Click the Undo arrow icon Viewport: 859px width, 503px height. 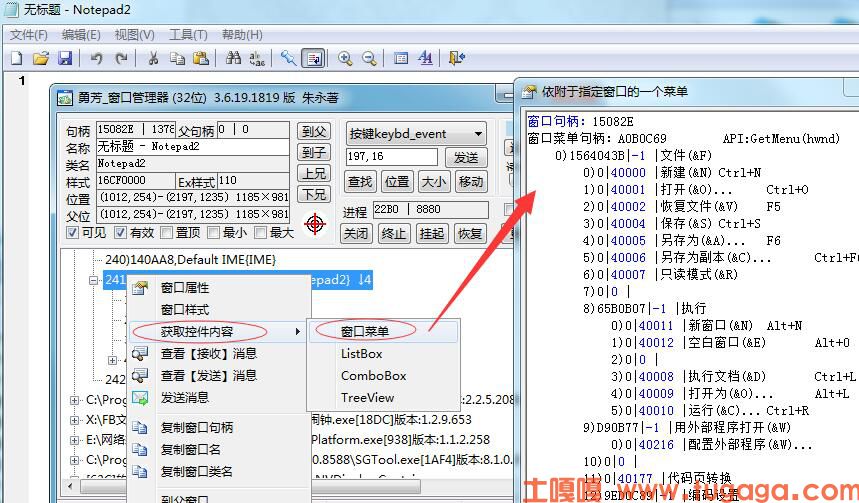point(96,58)
